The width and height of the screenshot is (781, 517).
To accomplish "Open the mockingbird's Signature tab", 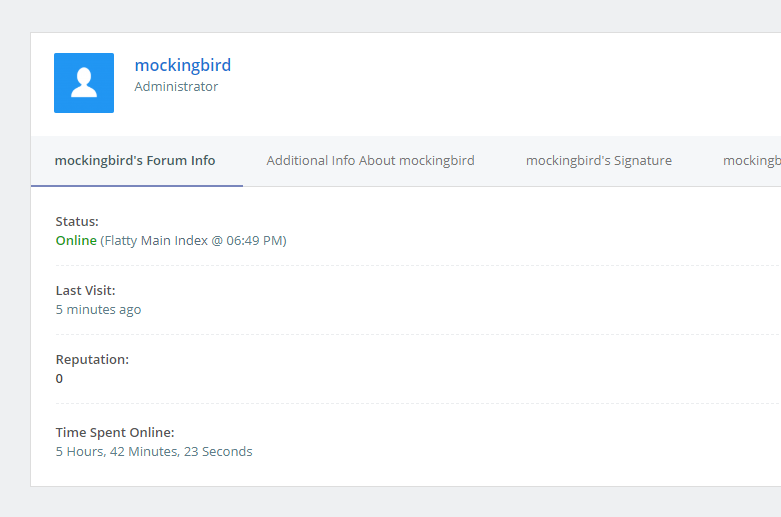I will click(x=598, y=160).
